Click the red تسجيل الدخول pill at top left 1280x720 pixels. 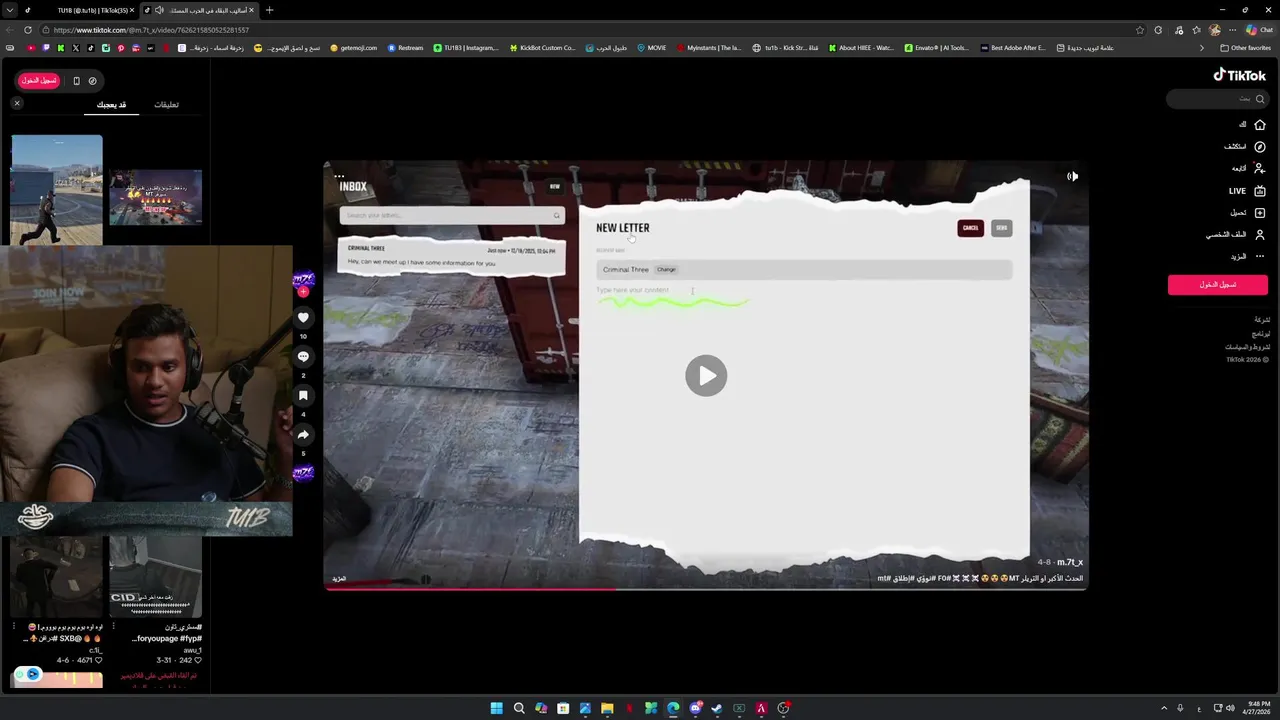39,80
